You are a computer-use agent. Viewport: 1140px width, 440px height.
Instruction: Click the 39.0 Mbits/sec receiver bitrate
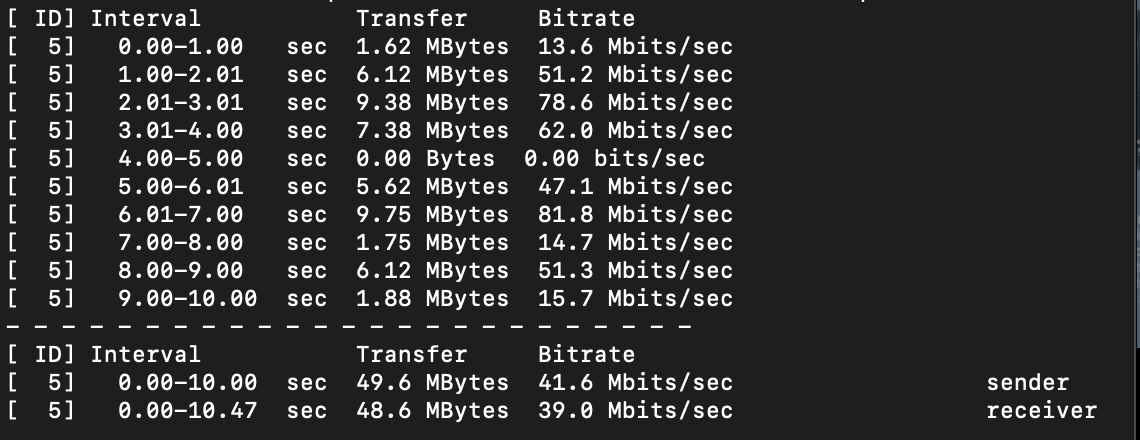pyautogui.click(x=635, y=411)
